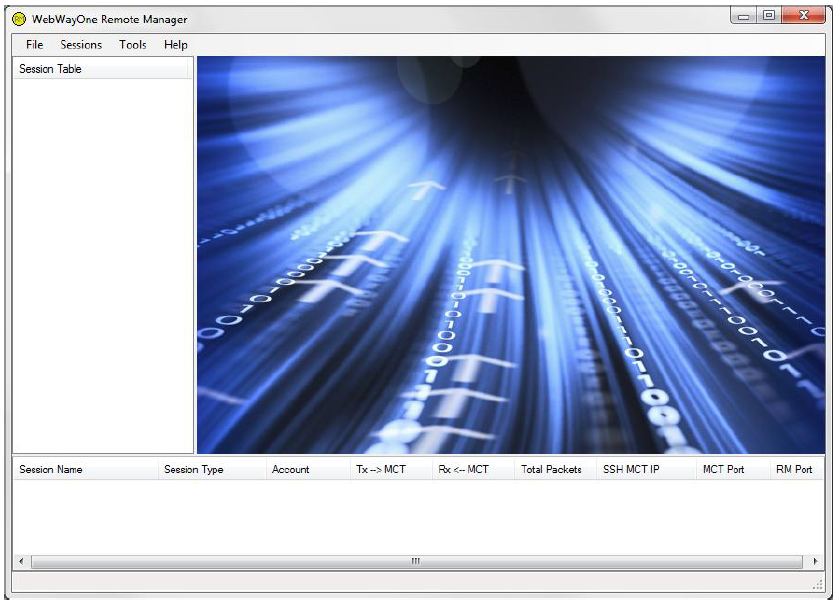Minimize the Remote Manager window
The image size is (835, 601).
click(x=743, y=16)
